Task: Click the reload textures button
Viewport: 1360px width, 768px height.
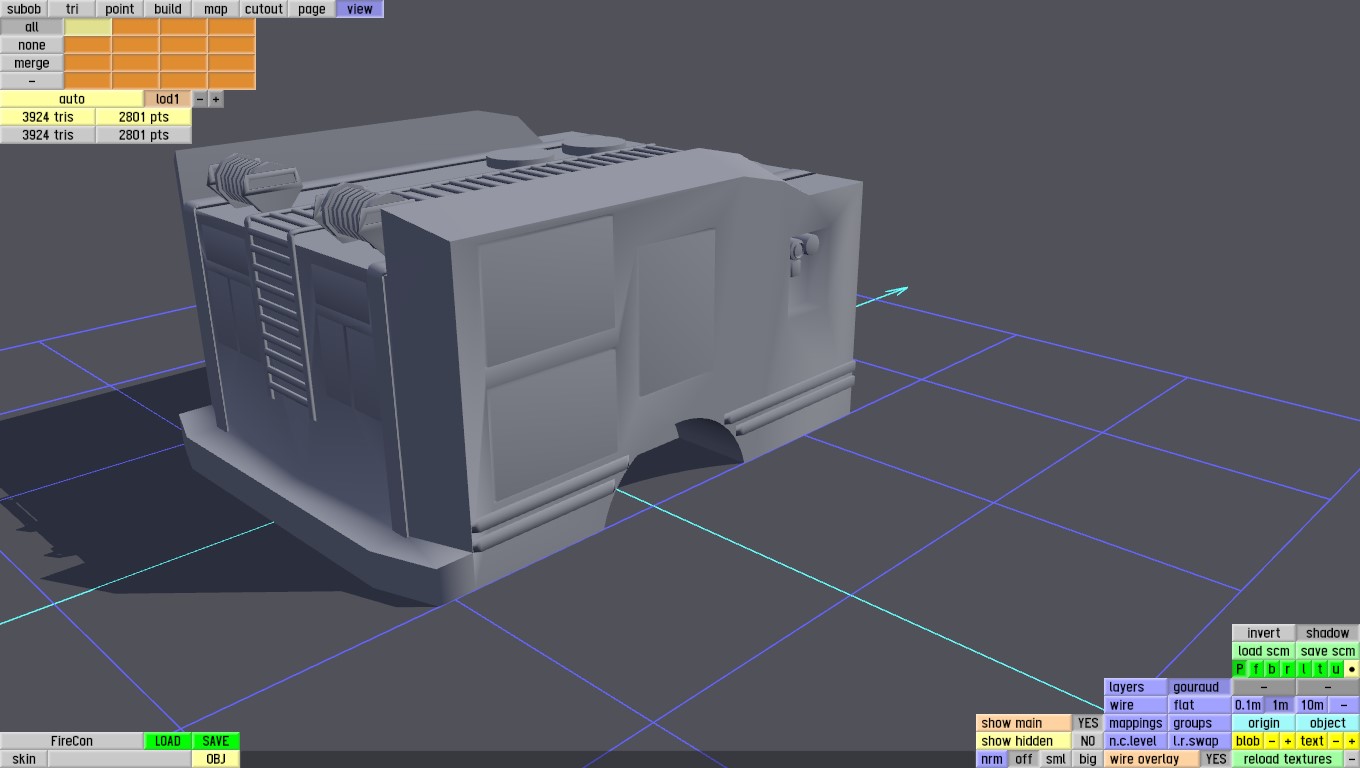Action: (1288, 759)
